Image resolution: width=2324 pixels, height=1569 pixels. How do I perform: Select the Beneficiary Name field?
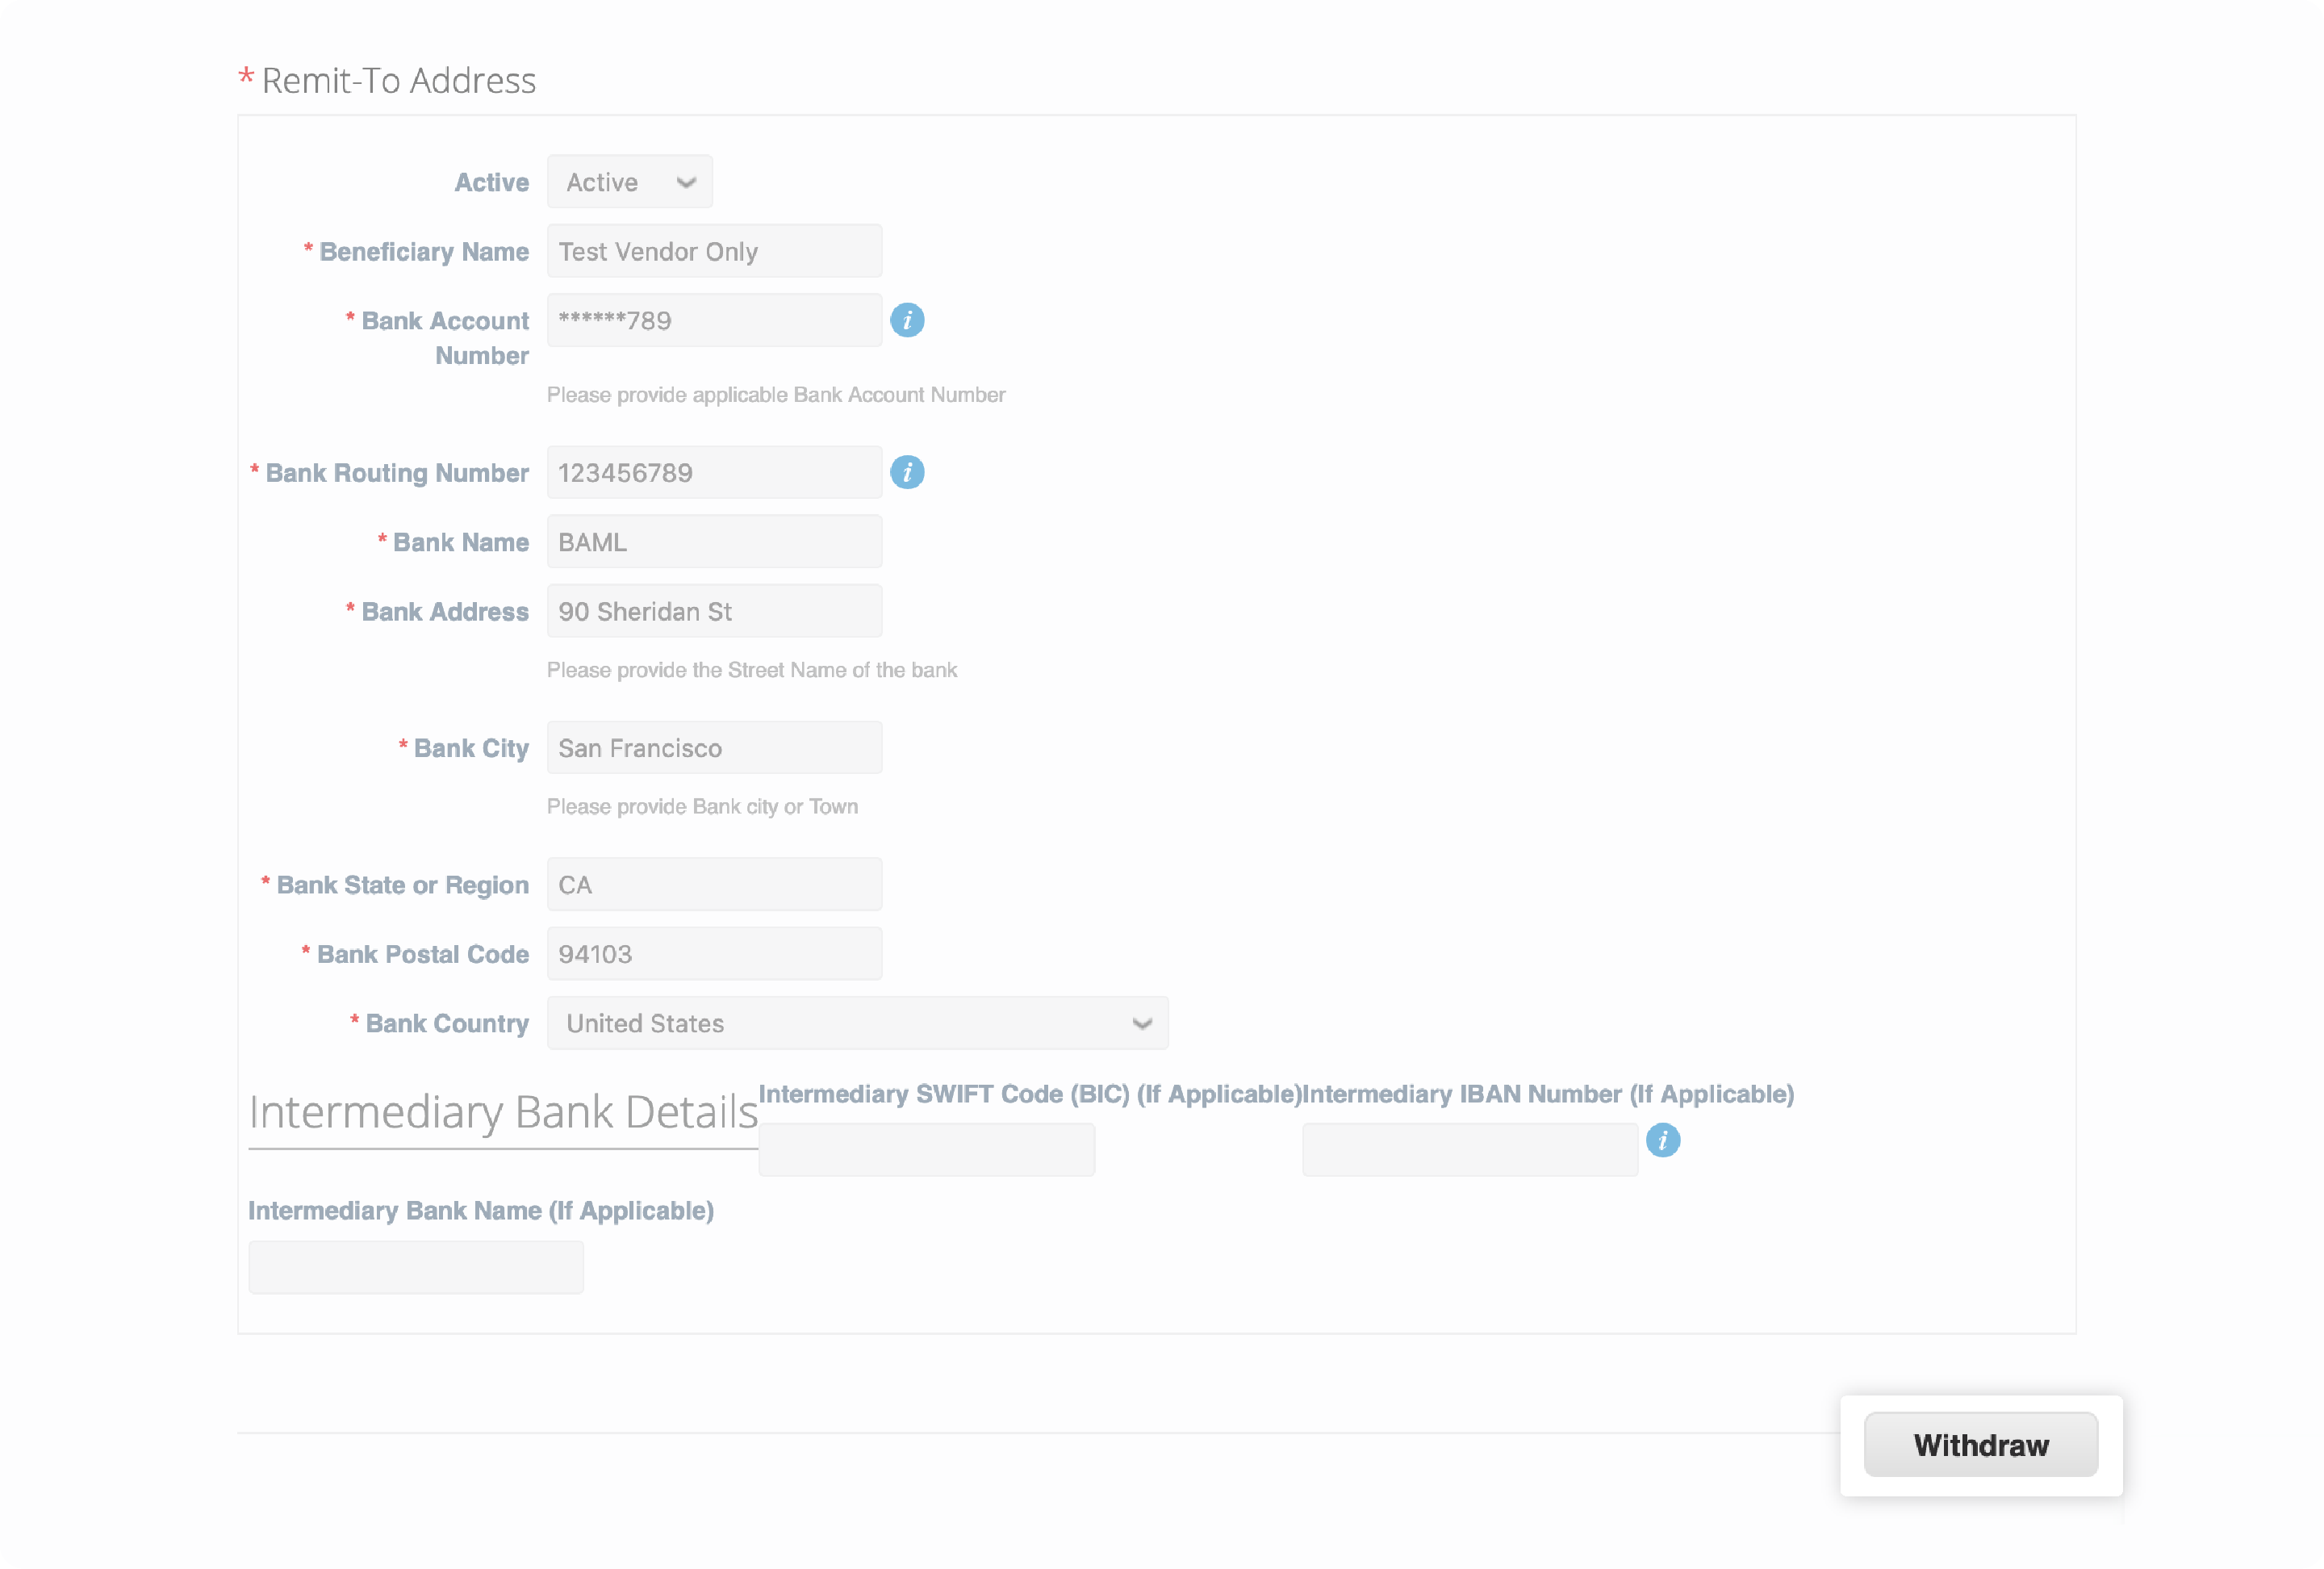(x=713, y=250)
